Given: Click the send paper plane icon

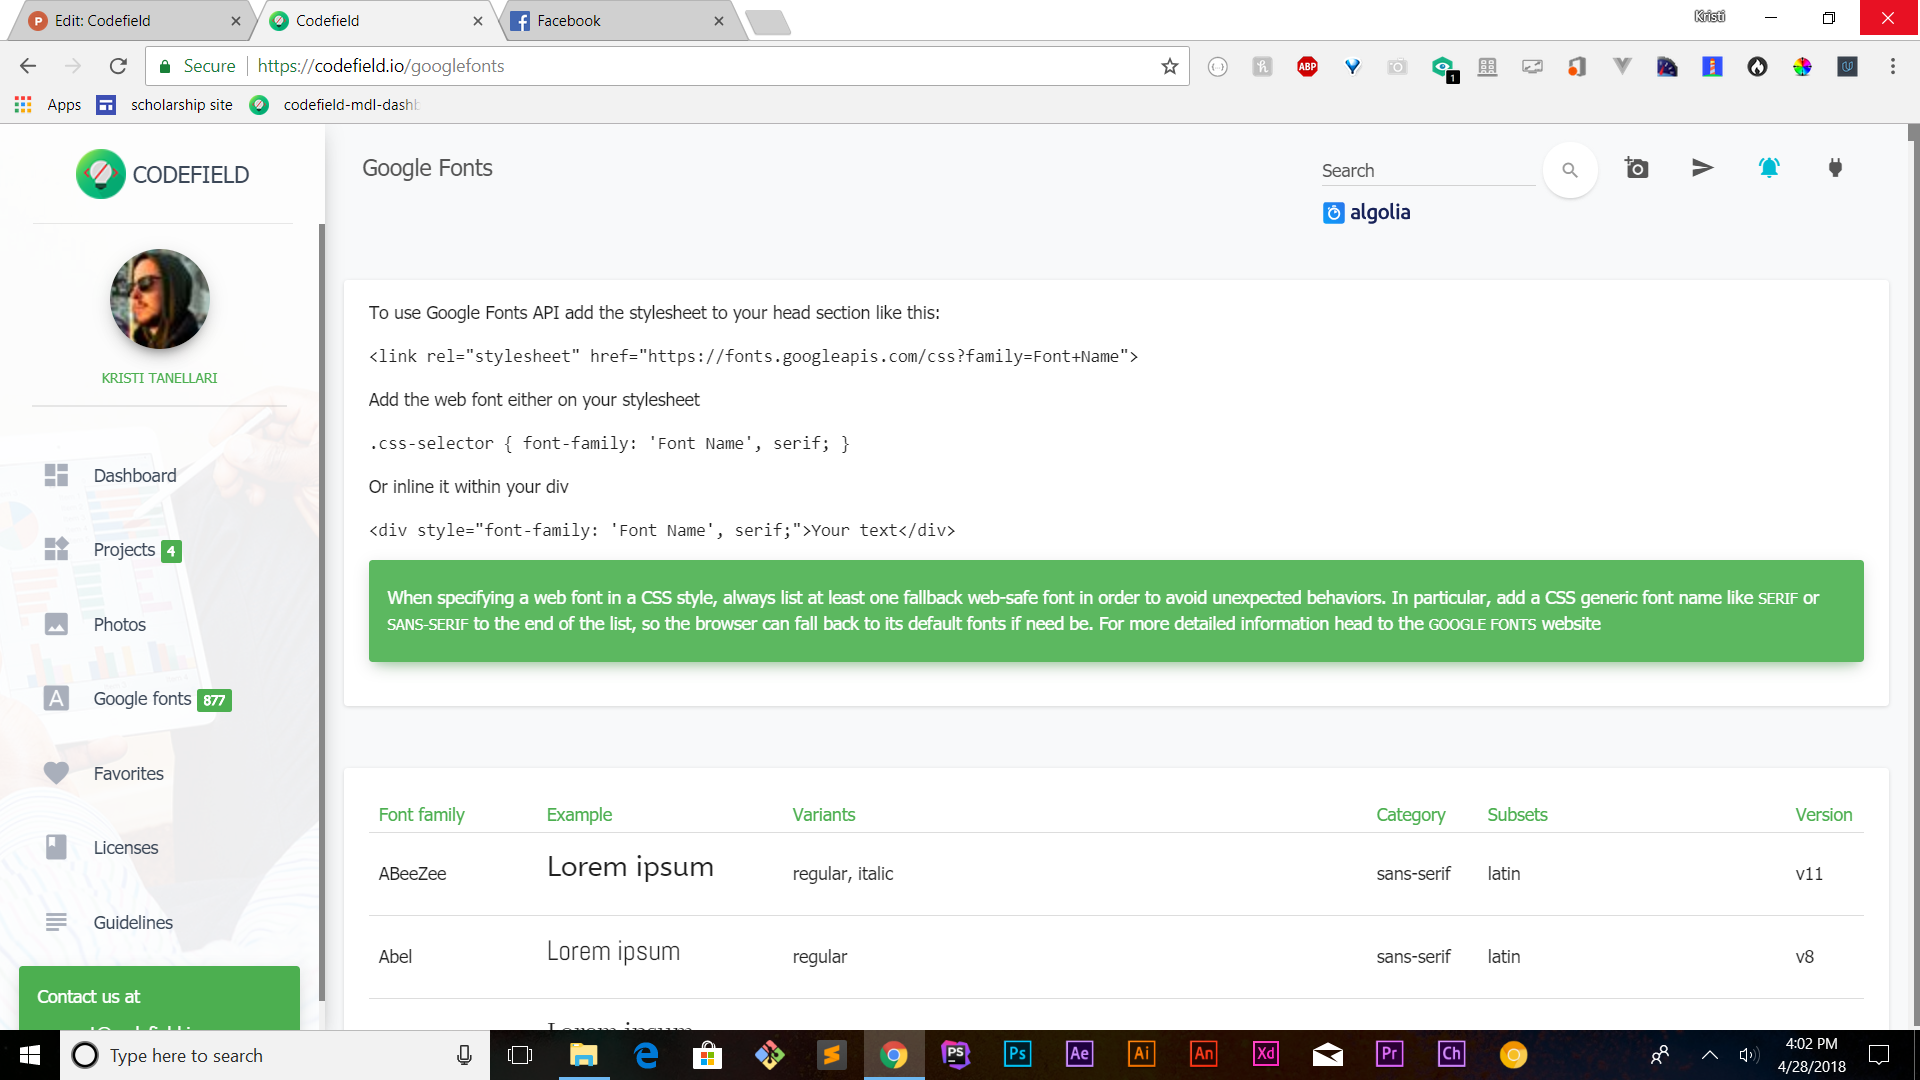Looking at the screenshot, I should tap(1702, 168).
